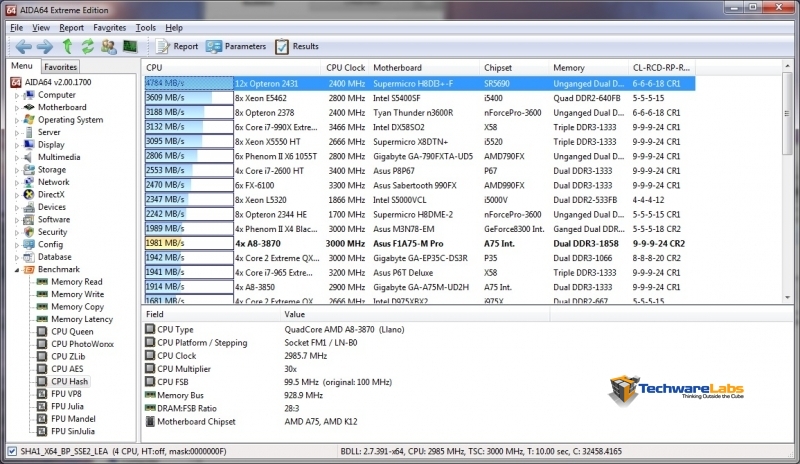Click the DirectX tree icon

[29, 194]
